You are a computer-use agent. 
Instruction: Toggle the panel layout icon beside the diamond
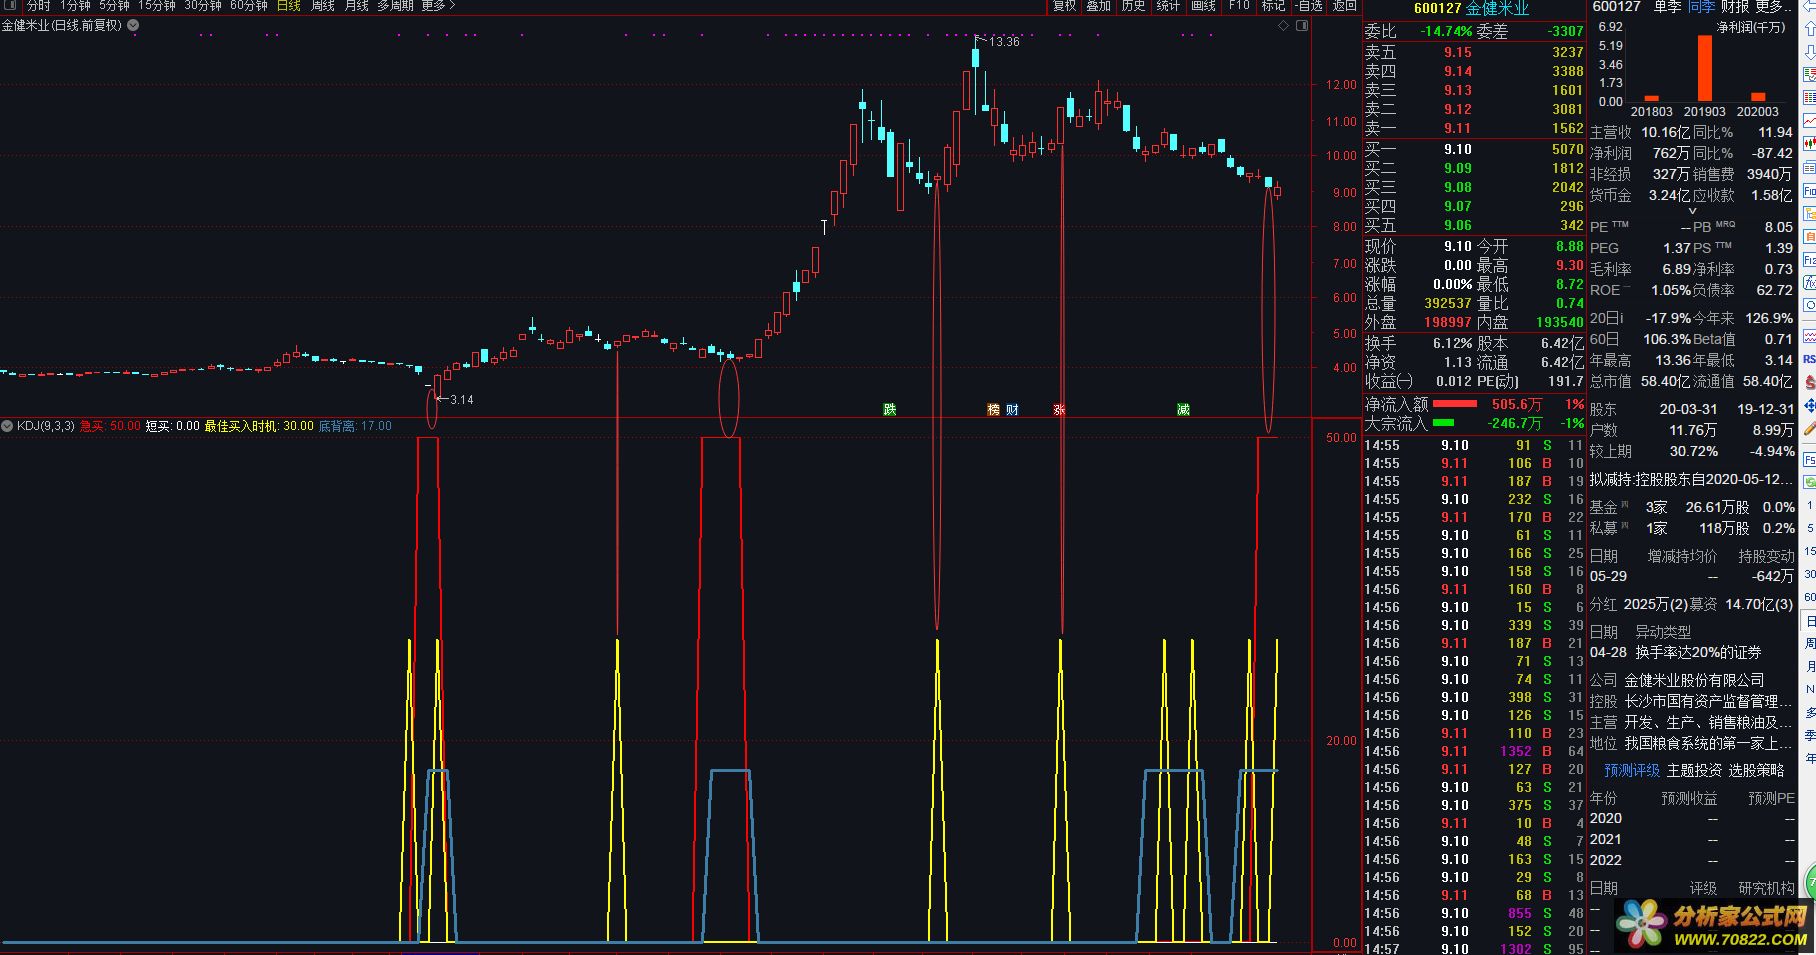(x=1303, y=27)
